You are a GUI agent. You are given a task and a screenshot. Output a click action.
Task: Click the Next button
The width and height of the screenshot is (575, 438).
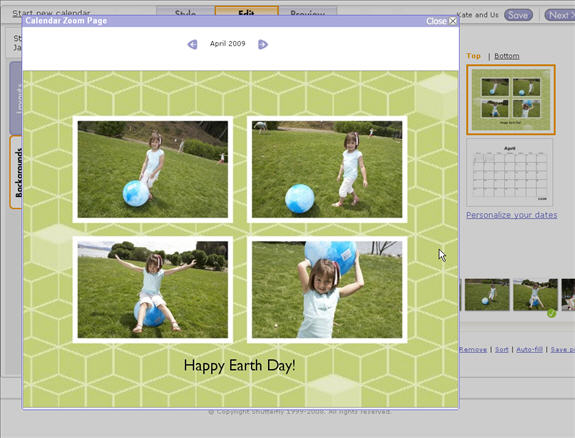(560, 15)
